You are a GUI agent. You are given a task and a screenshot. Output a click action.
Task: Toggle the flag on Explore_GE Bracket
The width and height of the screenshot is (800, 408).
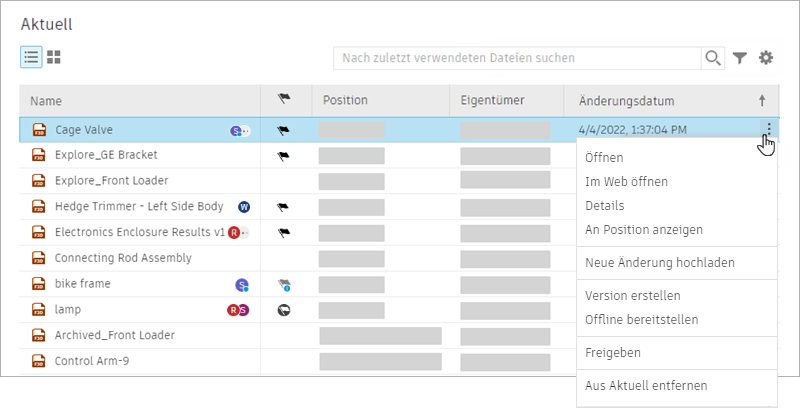(x=283, y=156)
